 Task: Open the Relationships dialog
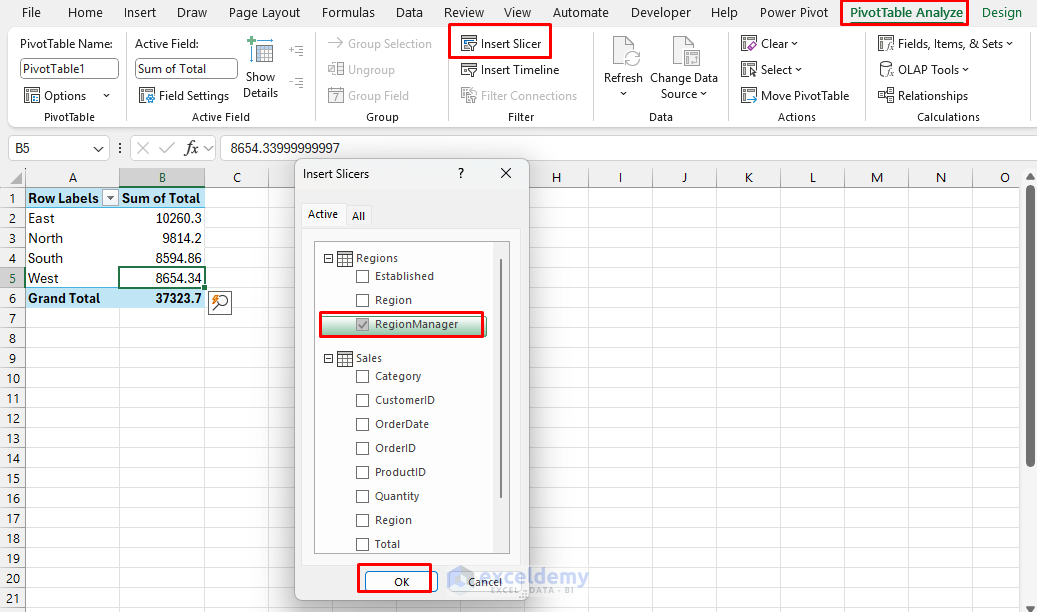(x=923, y=96)
